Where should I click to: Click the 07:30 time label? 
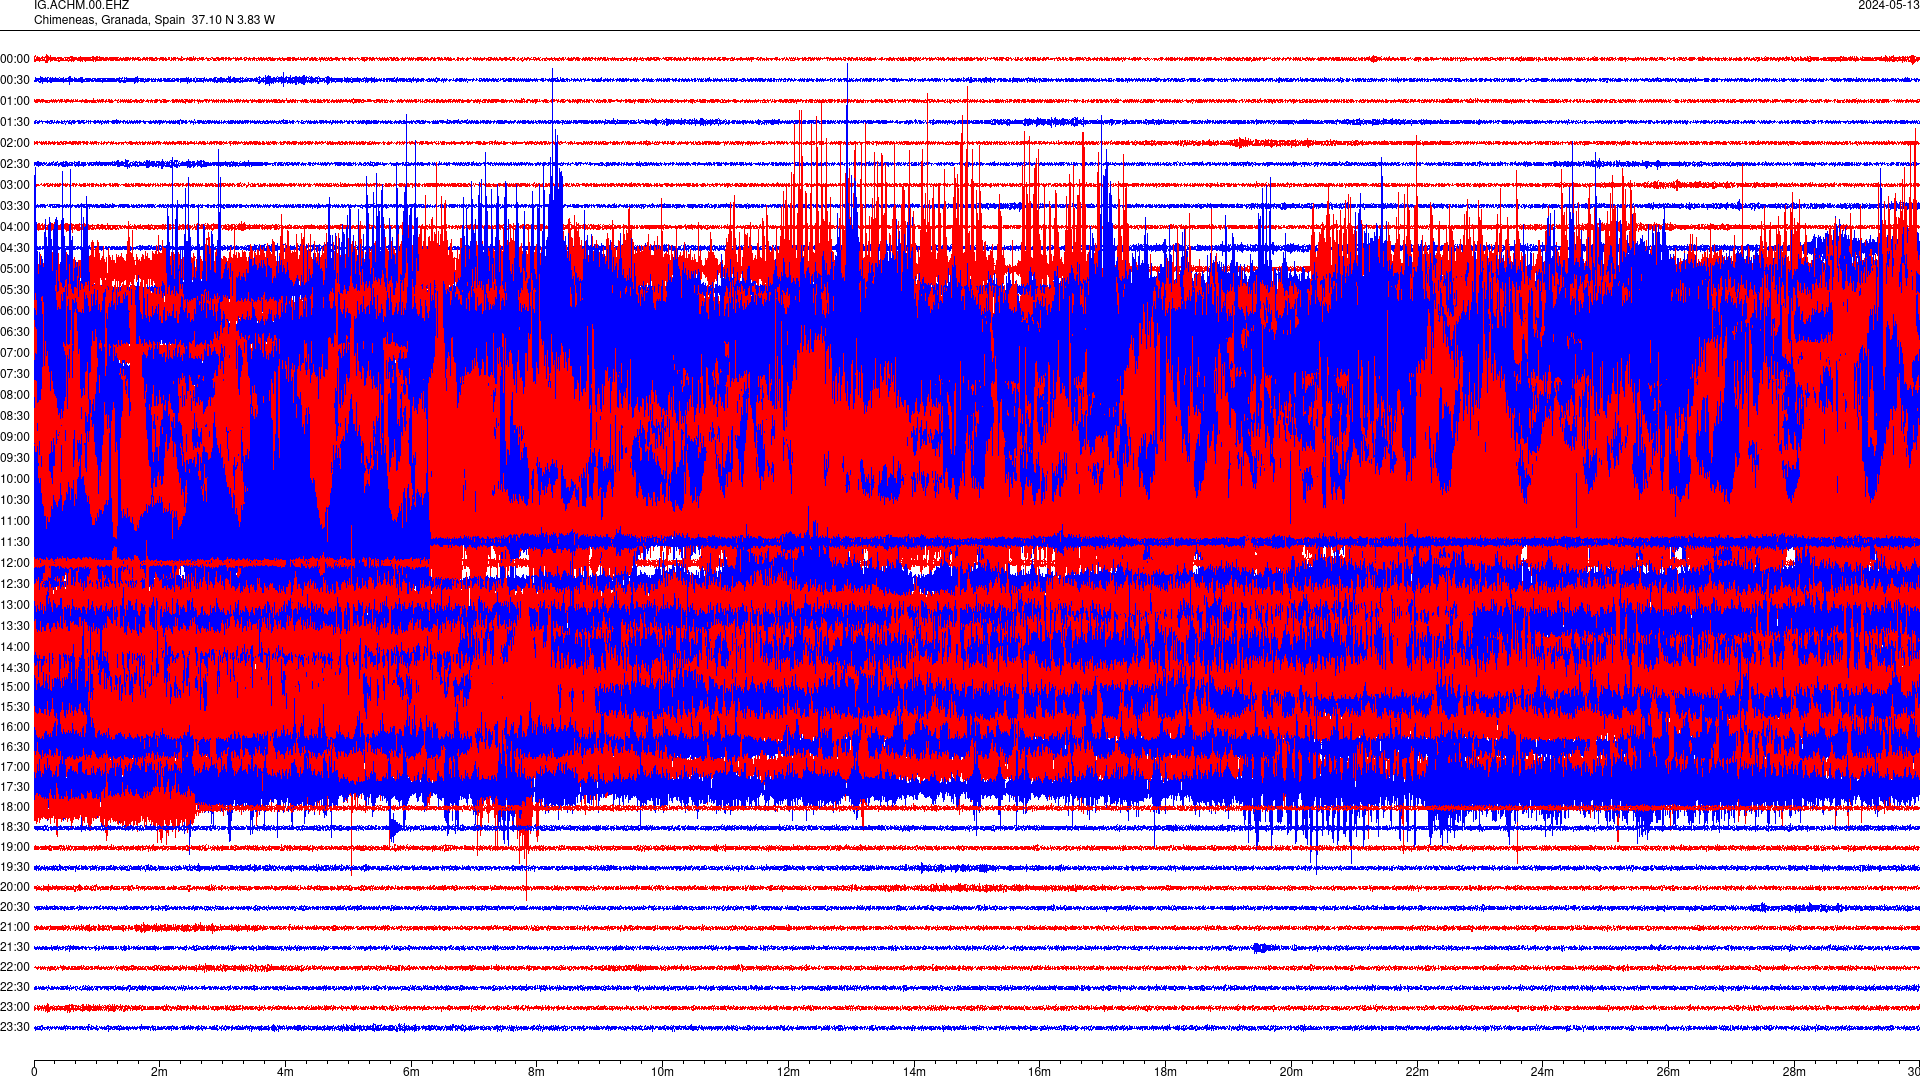tap(15, 374)
